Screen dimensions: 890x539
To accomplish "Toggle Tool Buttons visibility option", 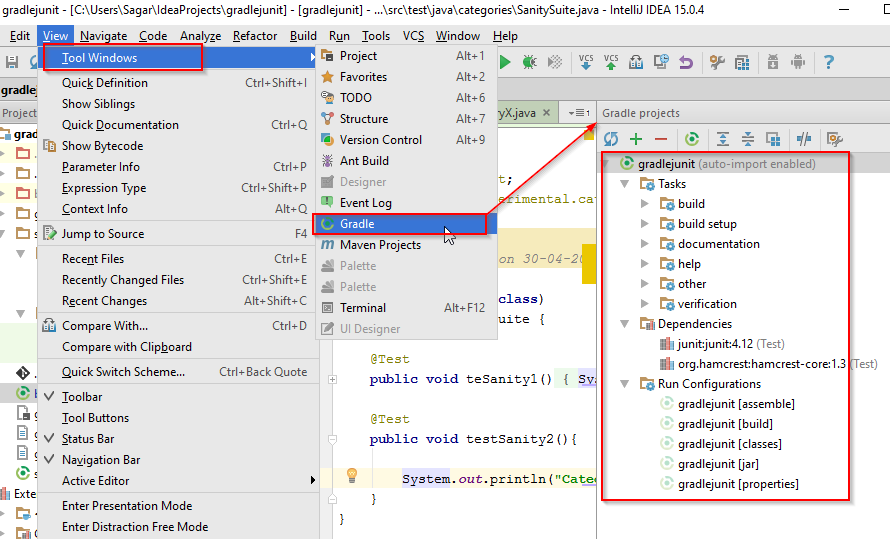I will click(x=179, y=418).
